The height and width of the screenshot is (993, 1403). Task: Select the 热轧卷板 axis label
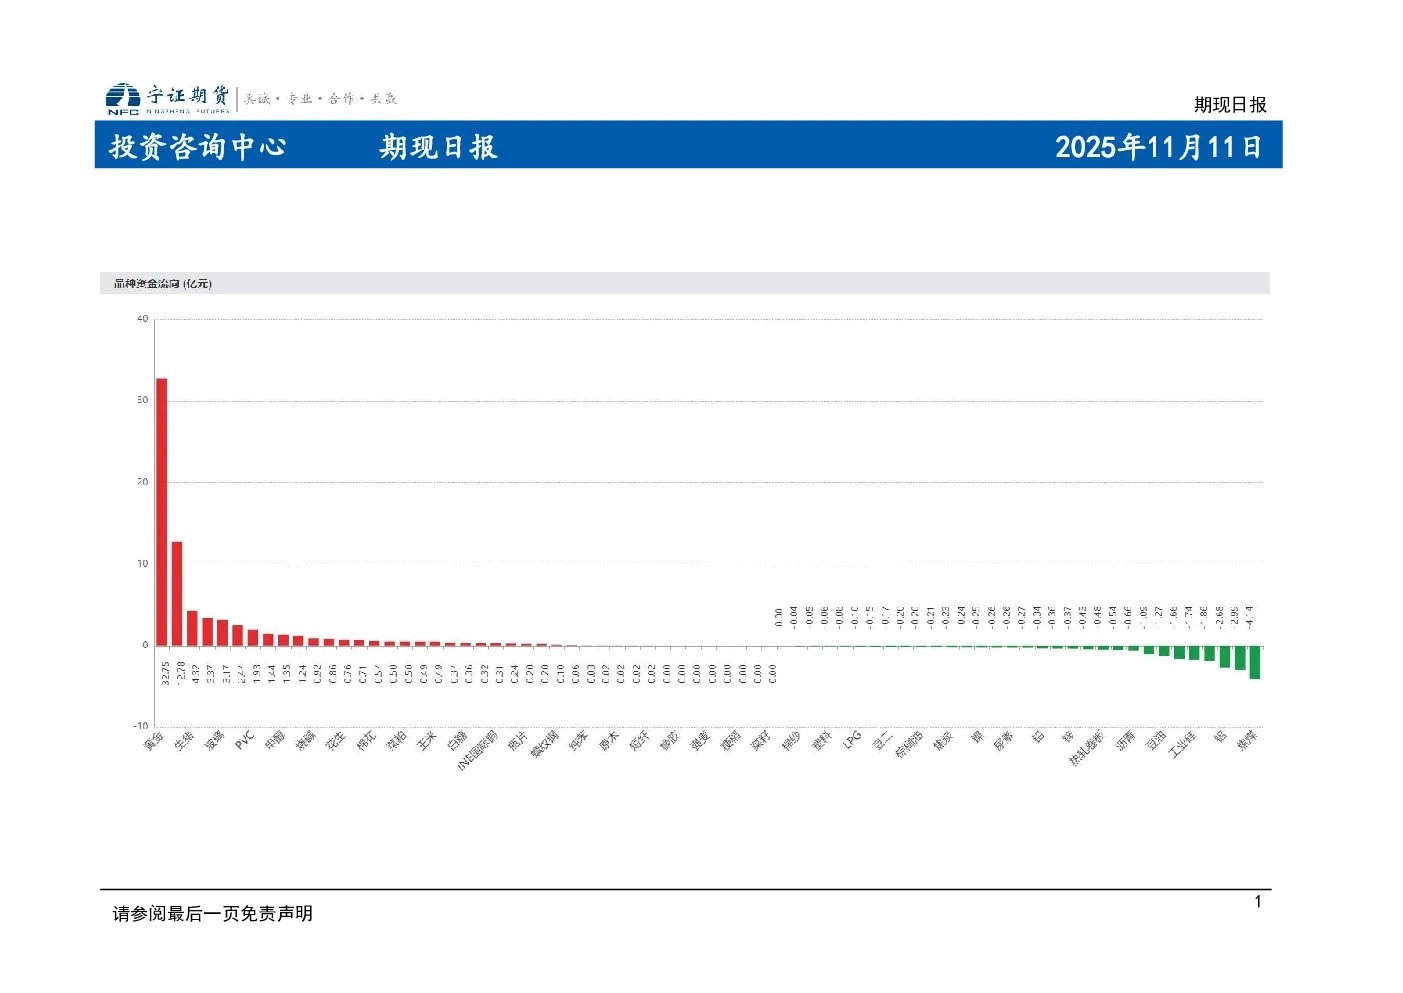tap(1086, 748)
